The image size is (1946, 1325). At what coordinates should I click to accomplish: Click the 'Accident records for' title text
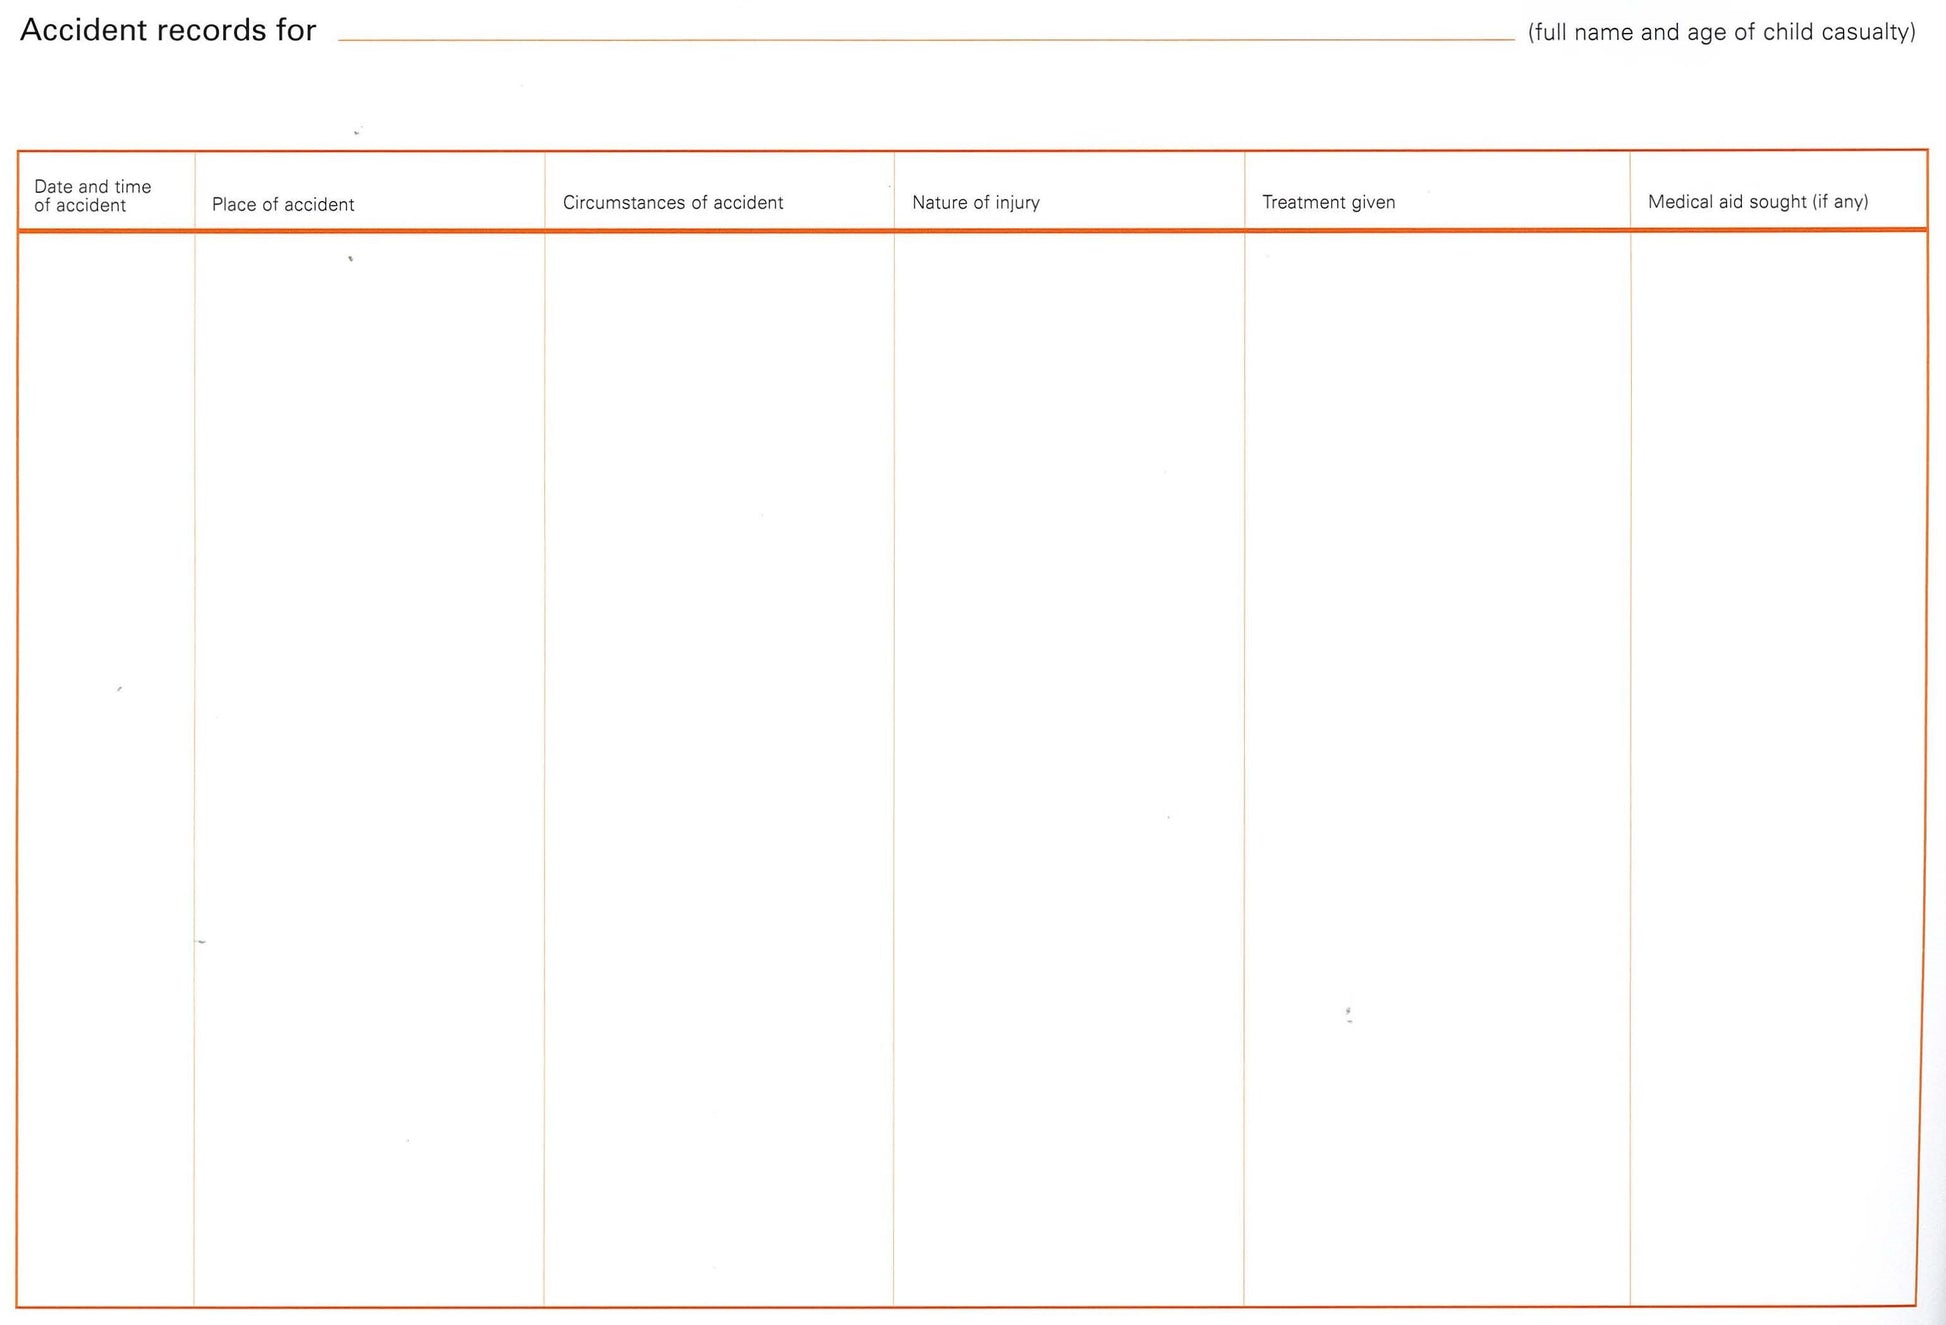pyautogui.click(x=168, y=31)
